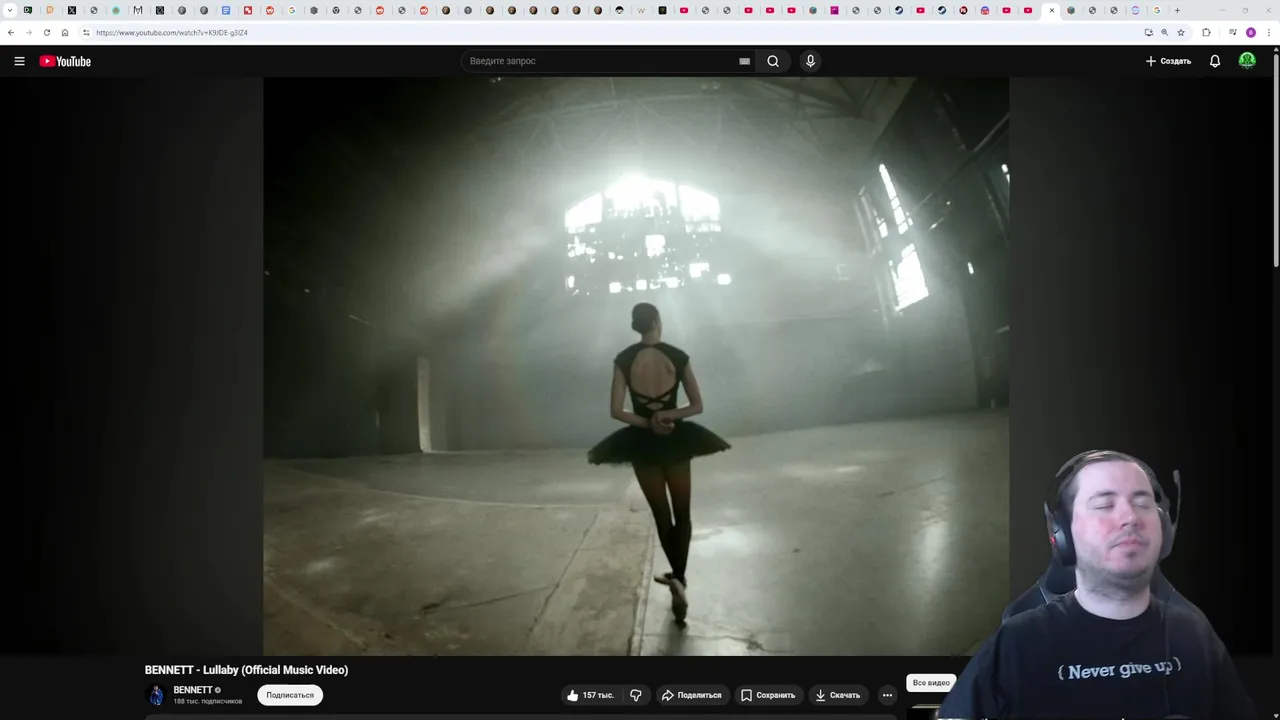Start voice search with the microphone icon
Screen dimensions: 1280x720
click(810, 61)
